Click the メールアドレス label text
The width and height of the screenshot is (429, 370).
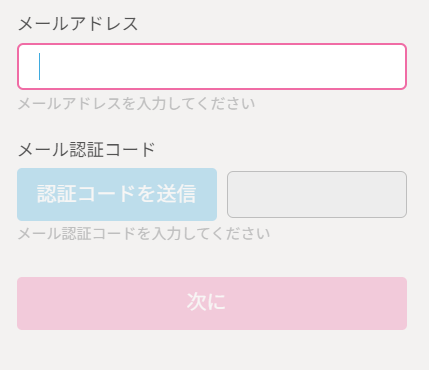pos(78,24)
